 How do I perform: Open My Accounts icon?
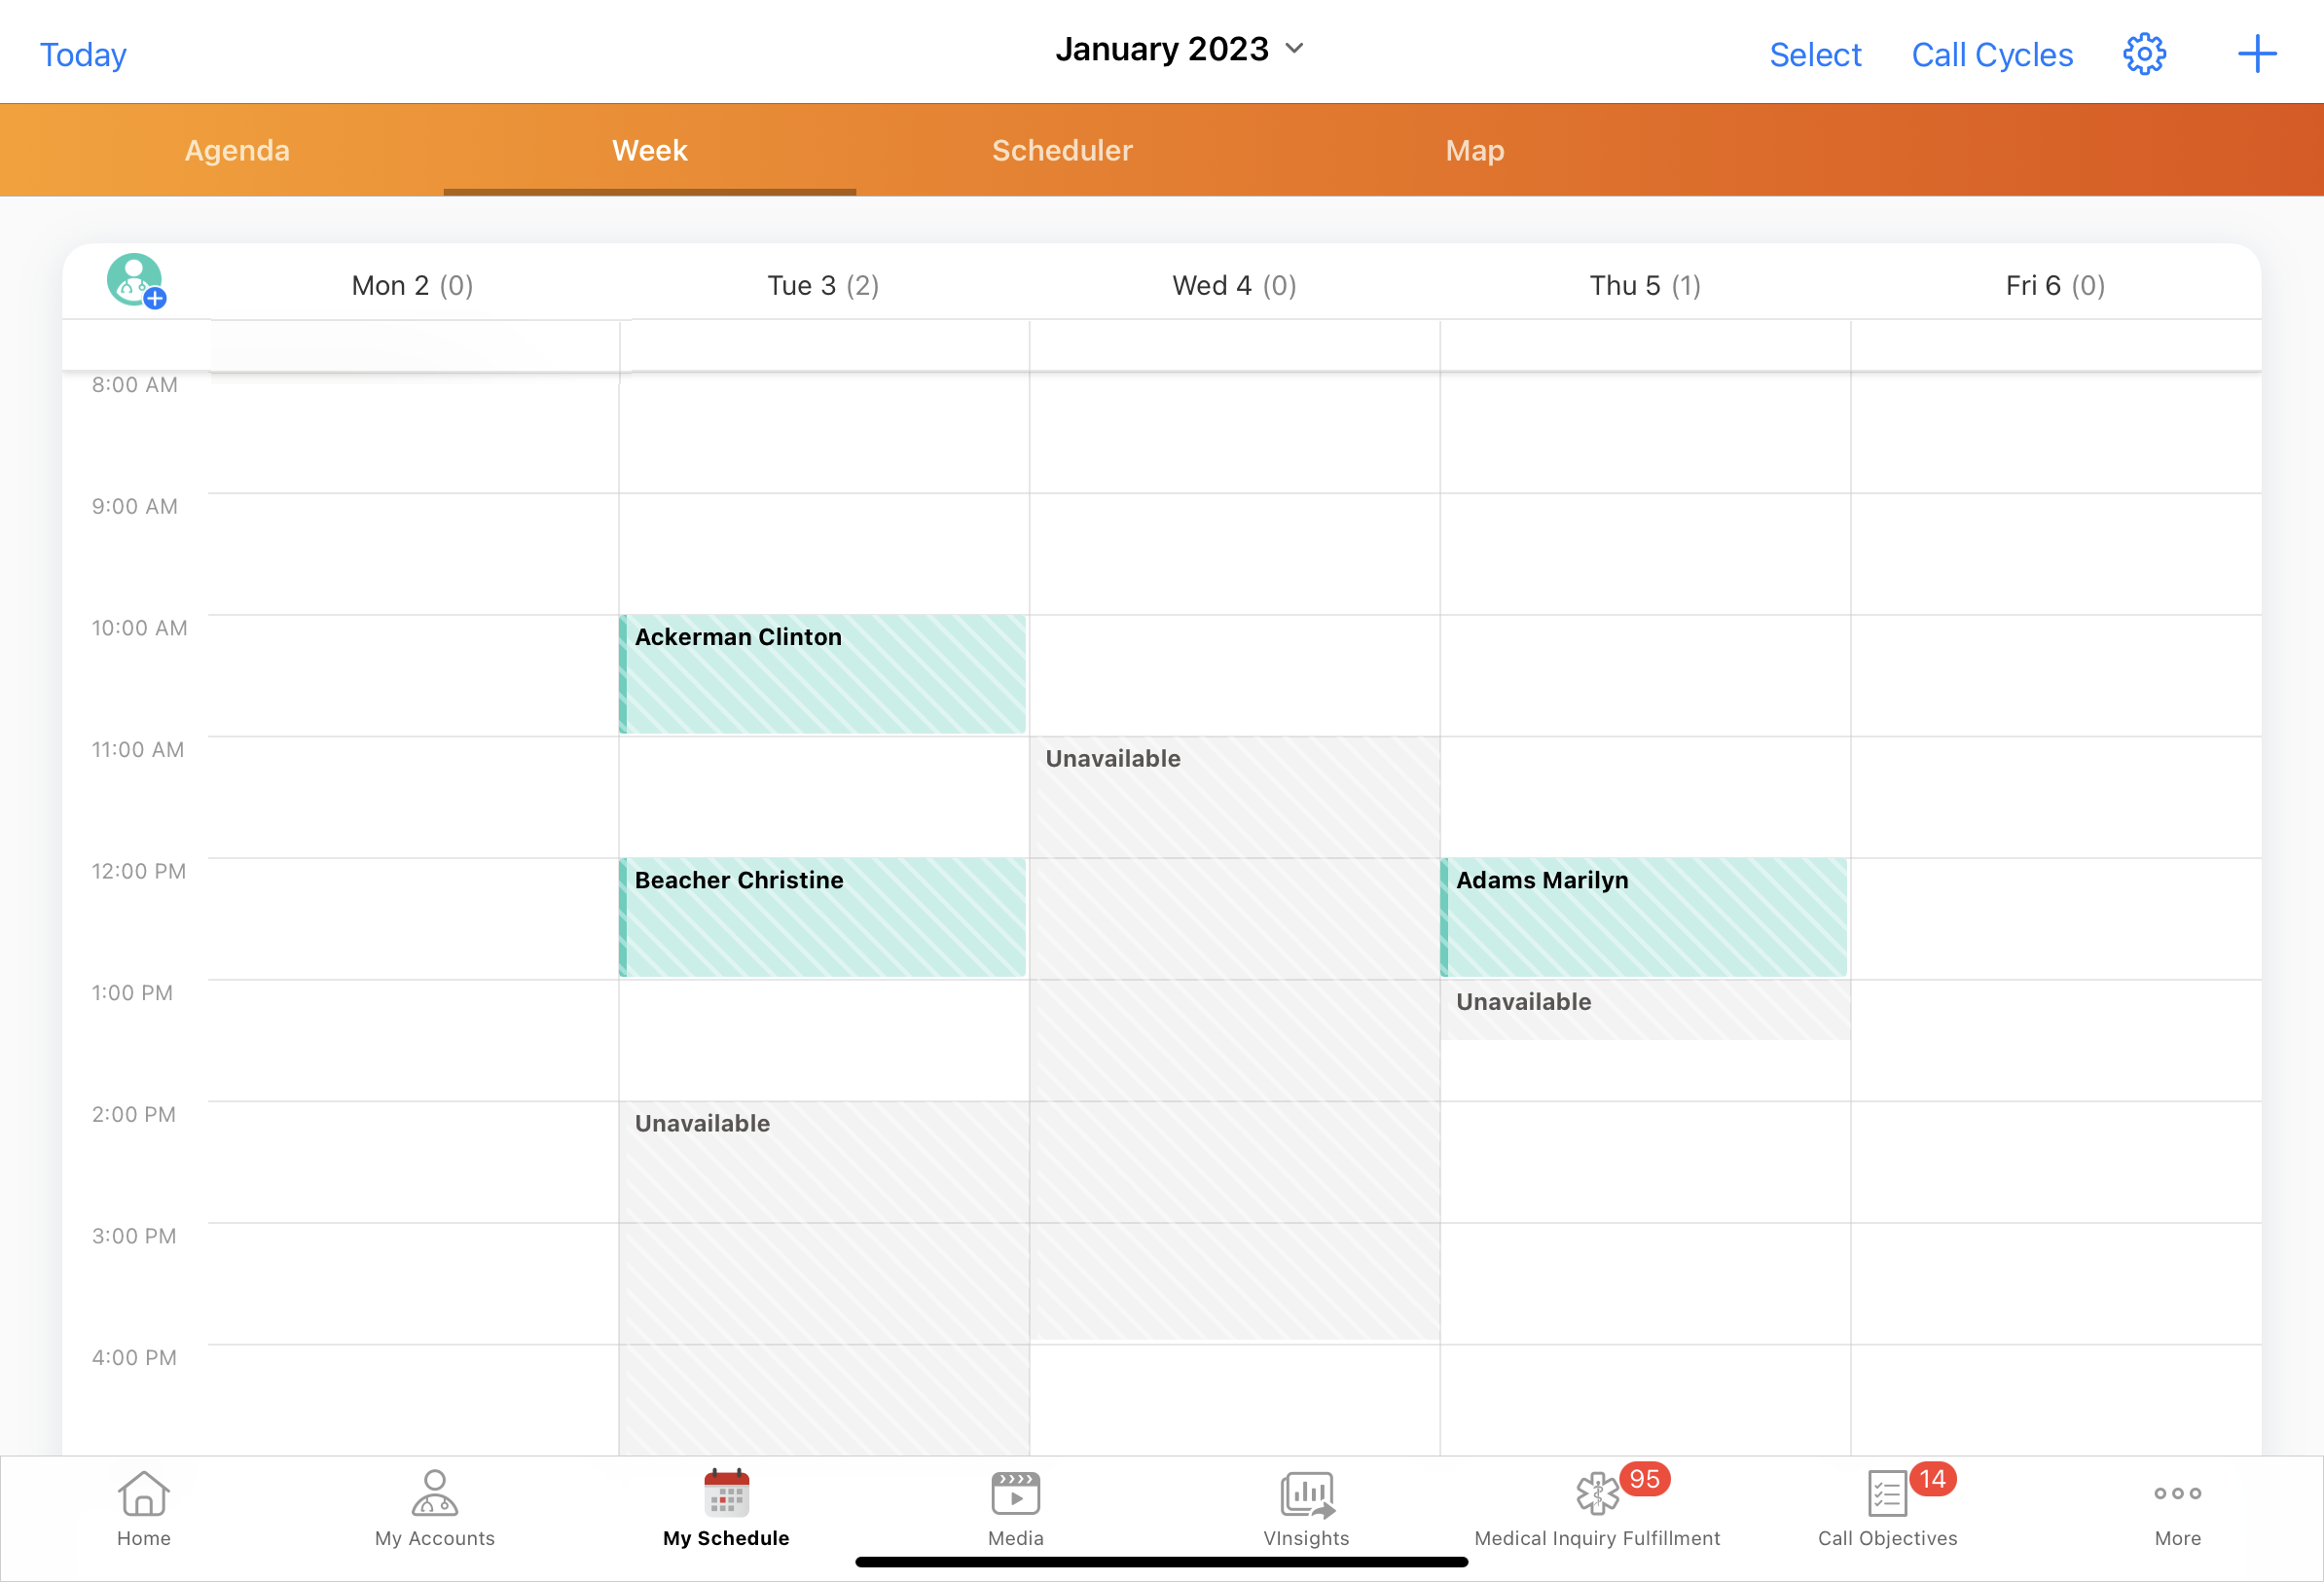pos(434,1508)
